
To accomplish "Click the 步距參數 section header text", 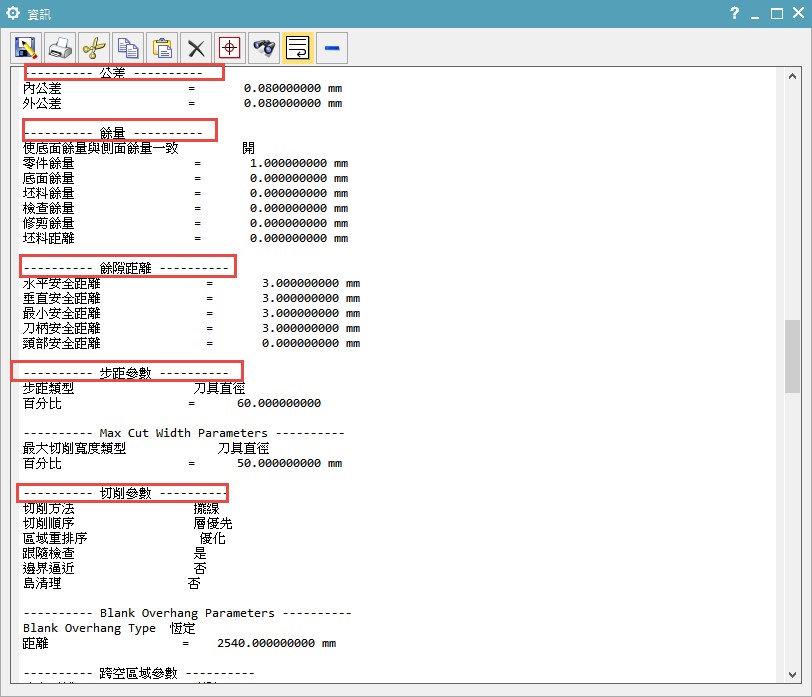I will tap(125, 373).
